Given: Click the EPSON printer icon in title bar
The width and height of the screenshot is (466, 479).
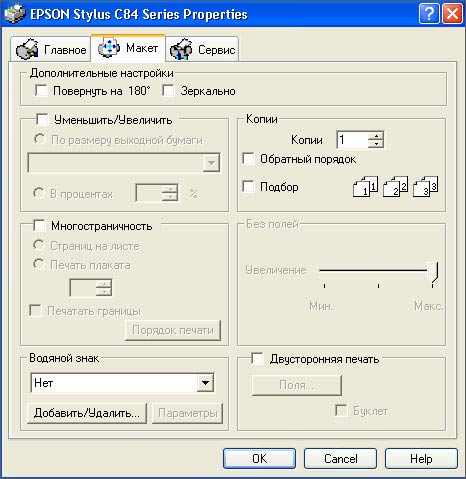Looking at the screenshot, I should (x=15, y=14).
